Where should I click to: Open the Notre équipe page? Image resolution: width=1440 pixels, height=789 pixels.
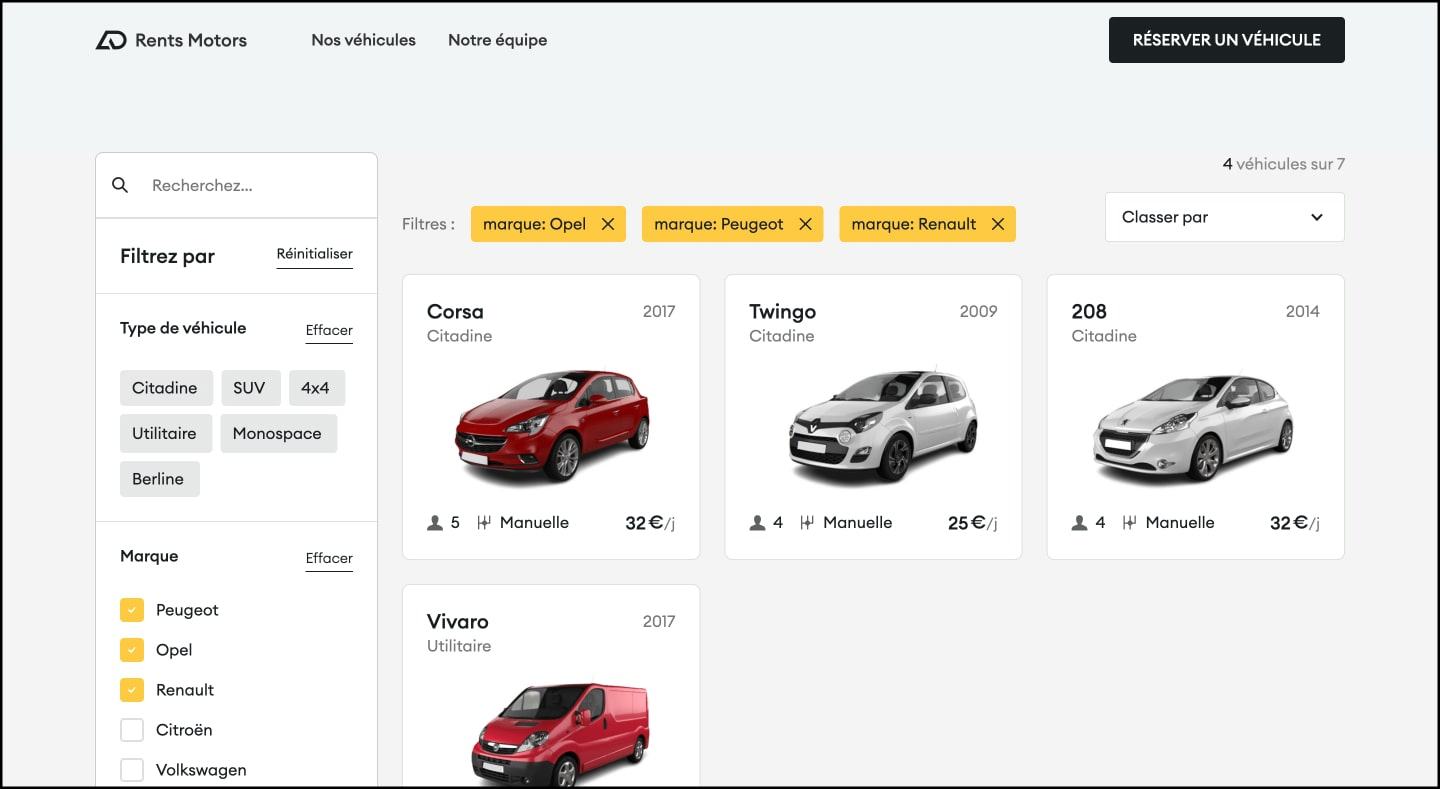click(x=497, y=40)
